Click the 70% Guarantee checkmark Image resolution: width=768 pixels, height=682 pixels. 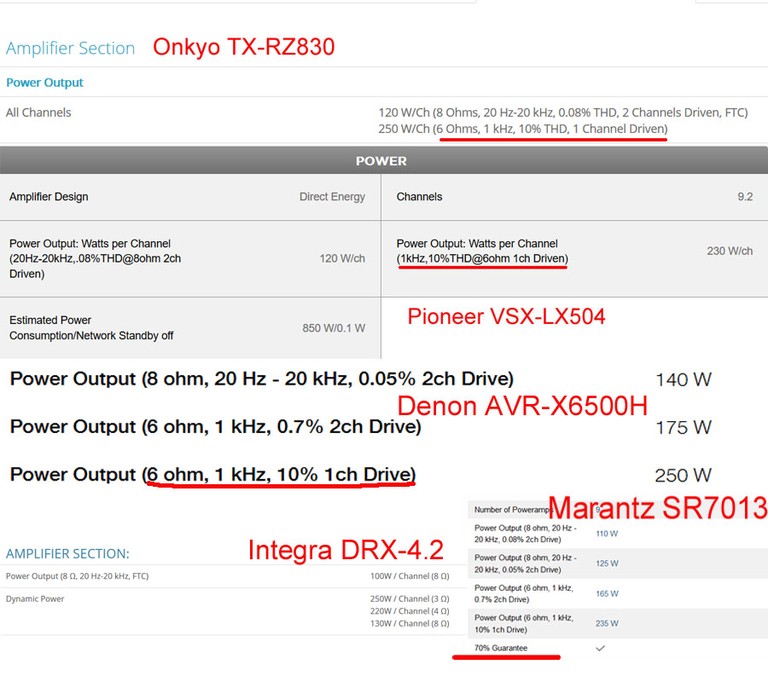[x=600, y=648]
